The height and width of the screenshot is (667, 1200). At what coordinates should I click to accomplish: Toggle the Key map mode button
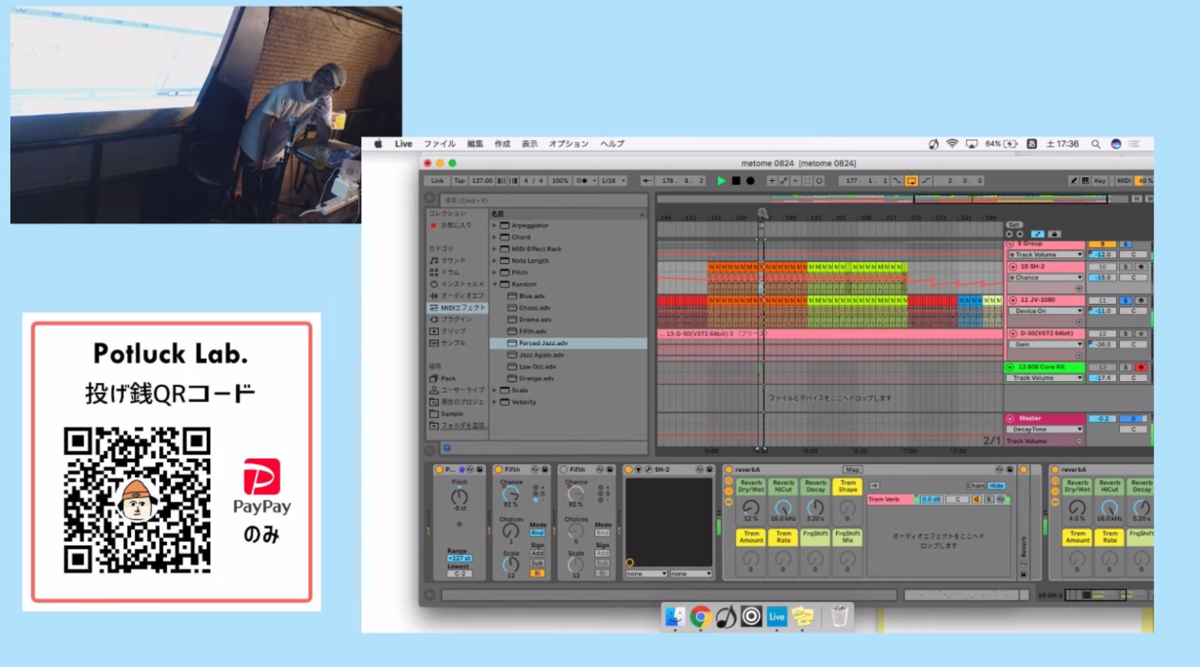tap(1101, 181)
